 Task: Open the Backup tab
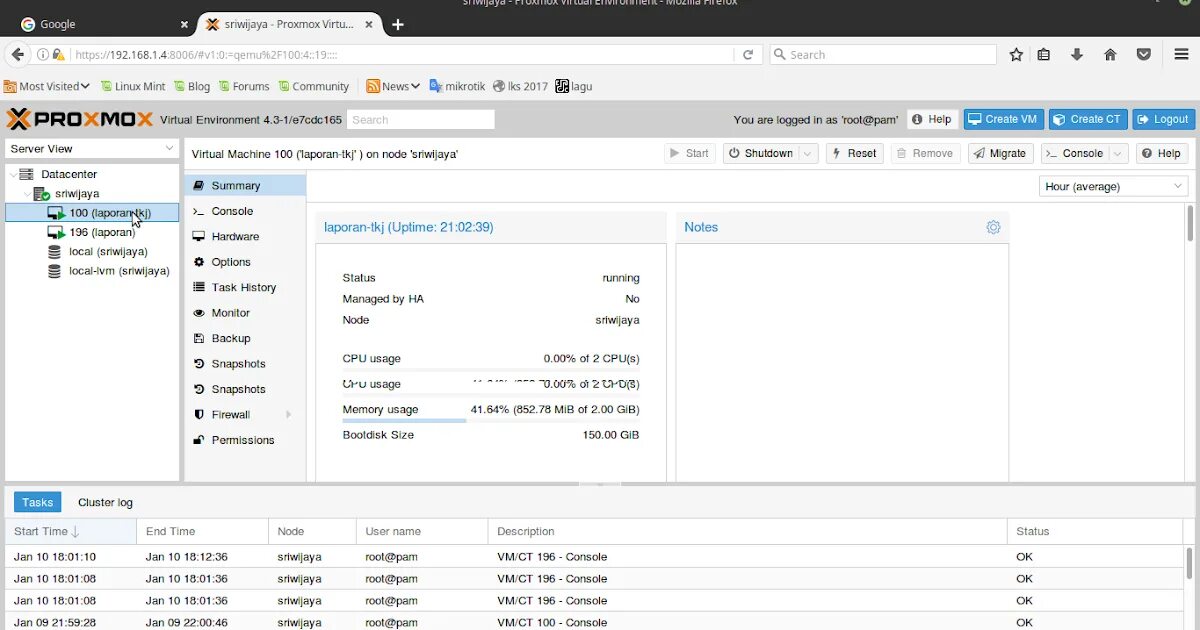click(245, 339)
